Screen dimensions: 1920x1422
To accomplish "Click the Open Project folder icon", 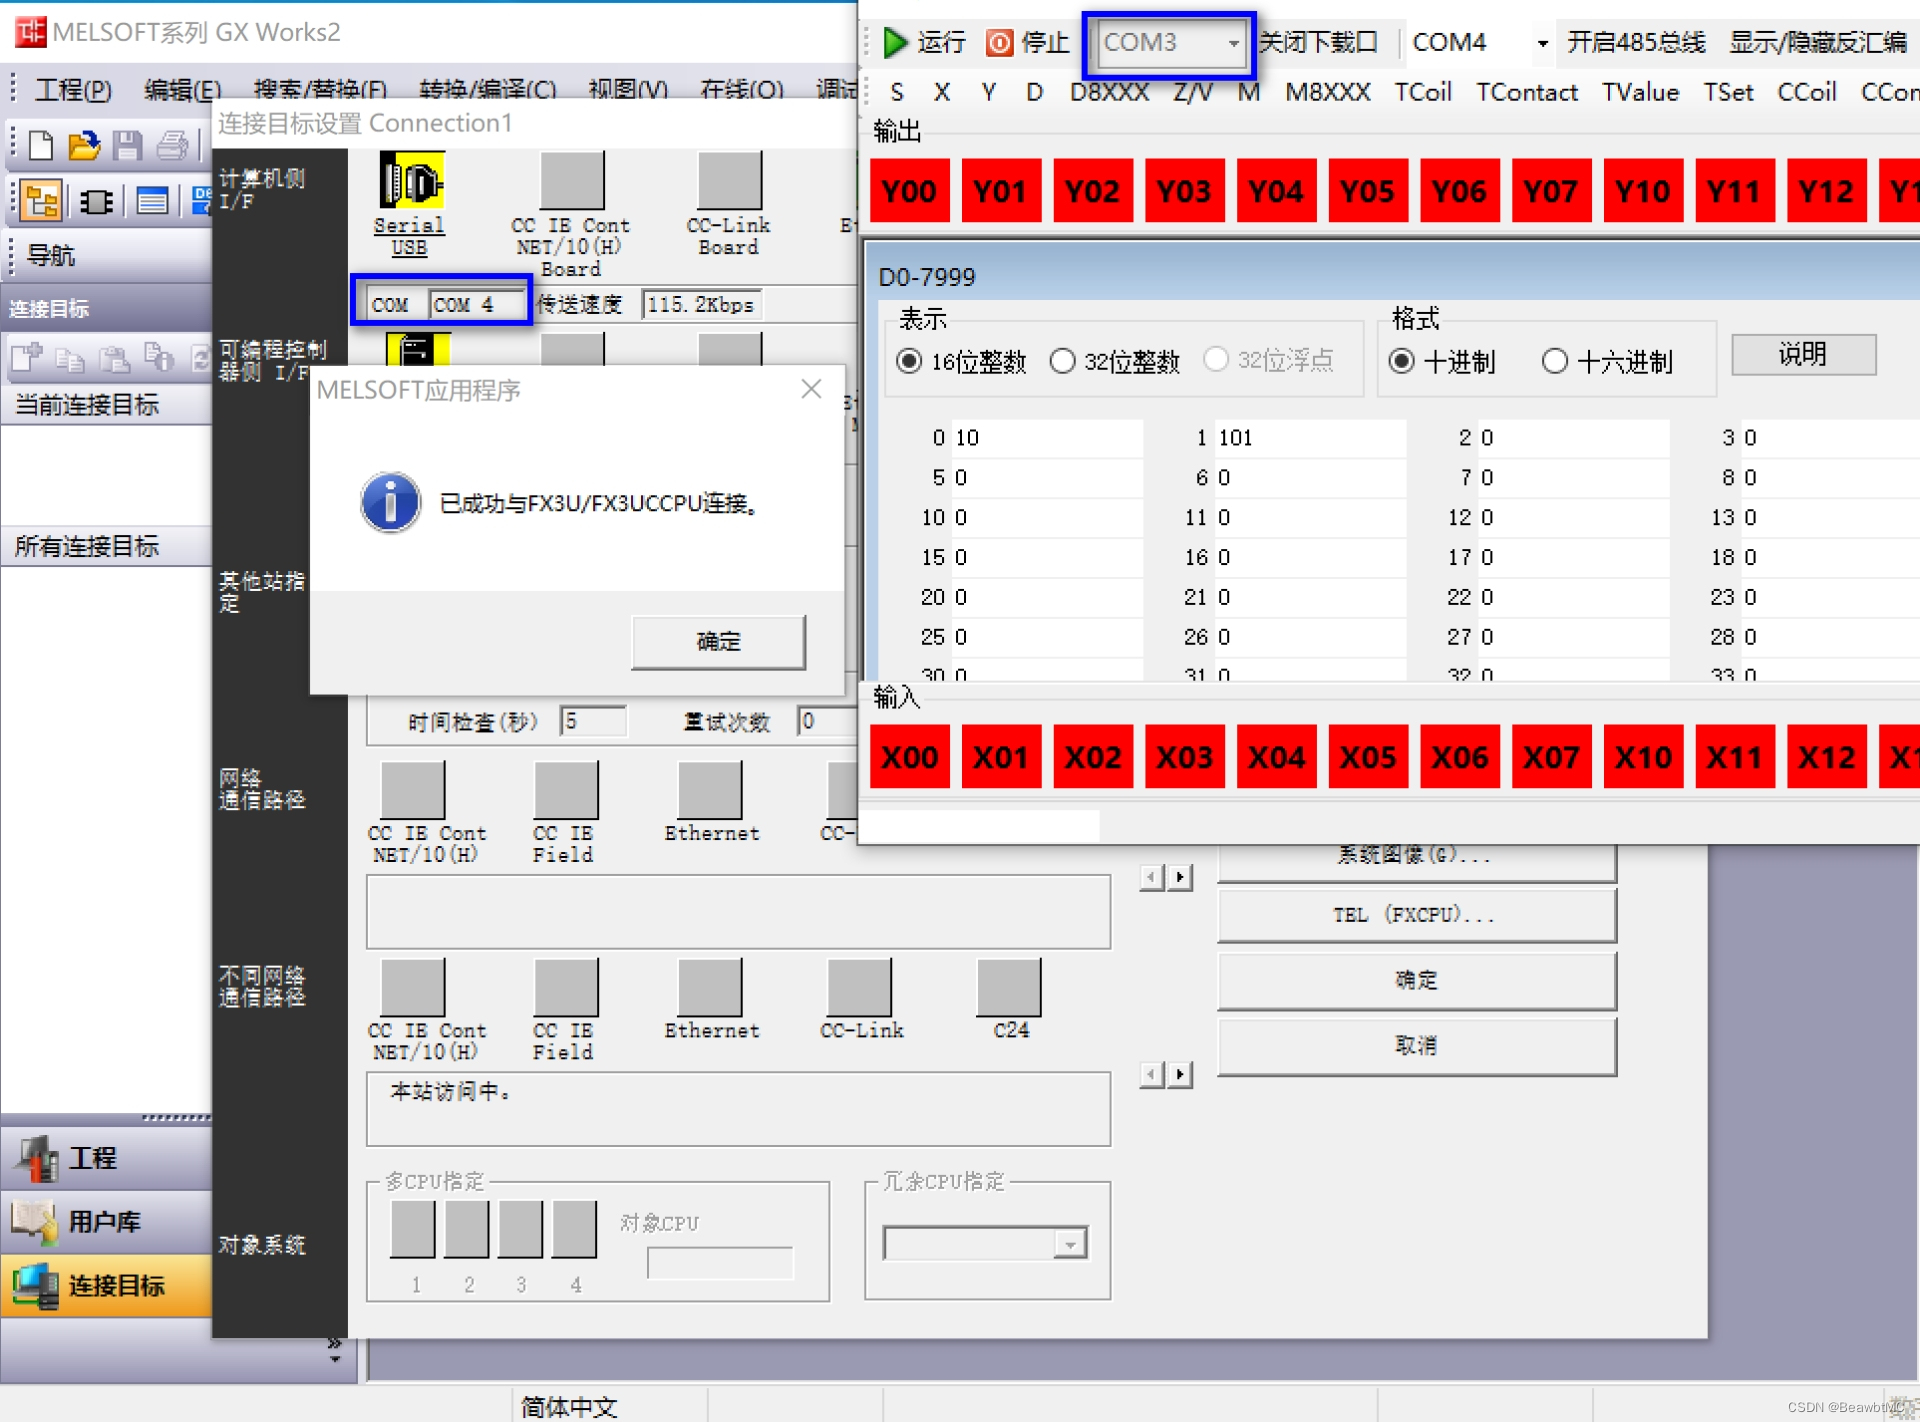I will (84, 146).
